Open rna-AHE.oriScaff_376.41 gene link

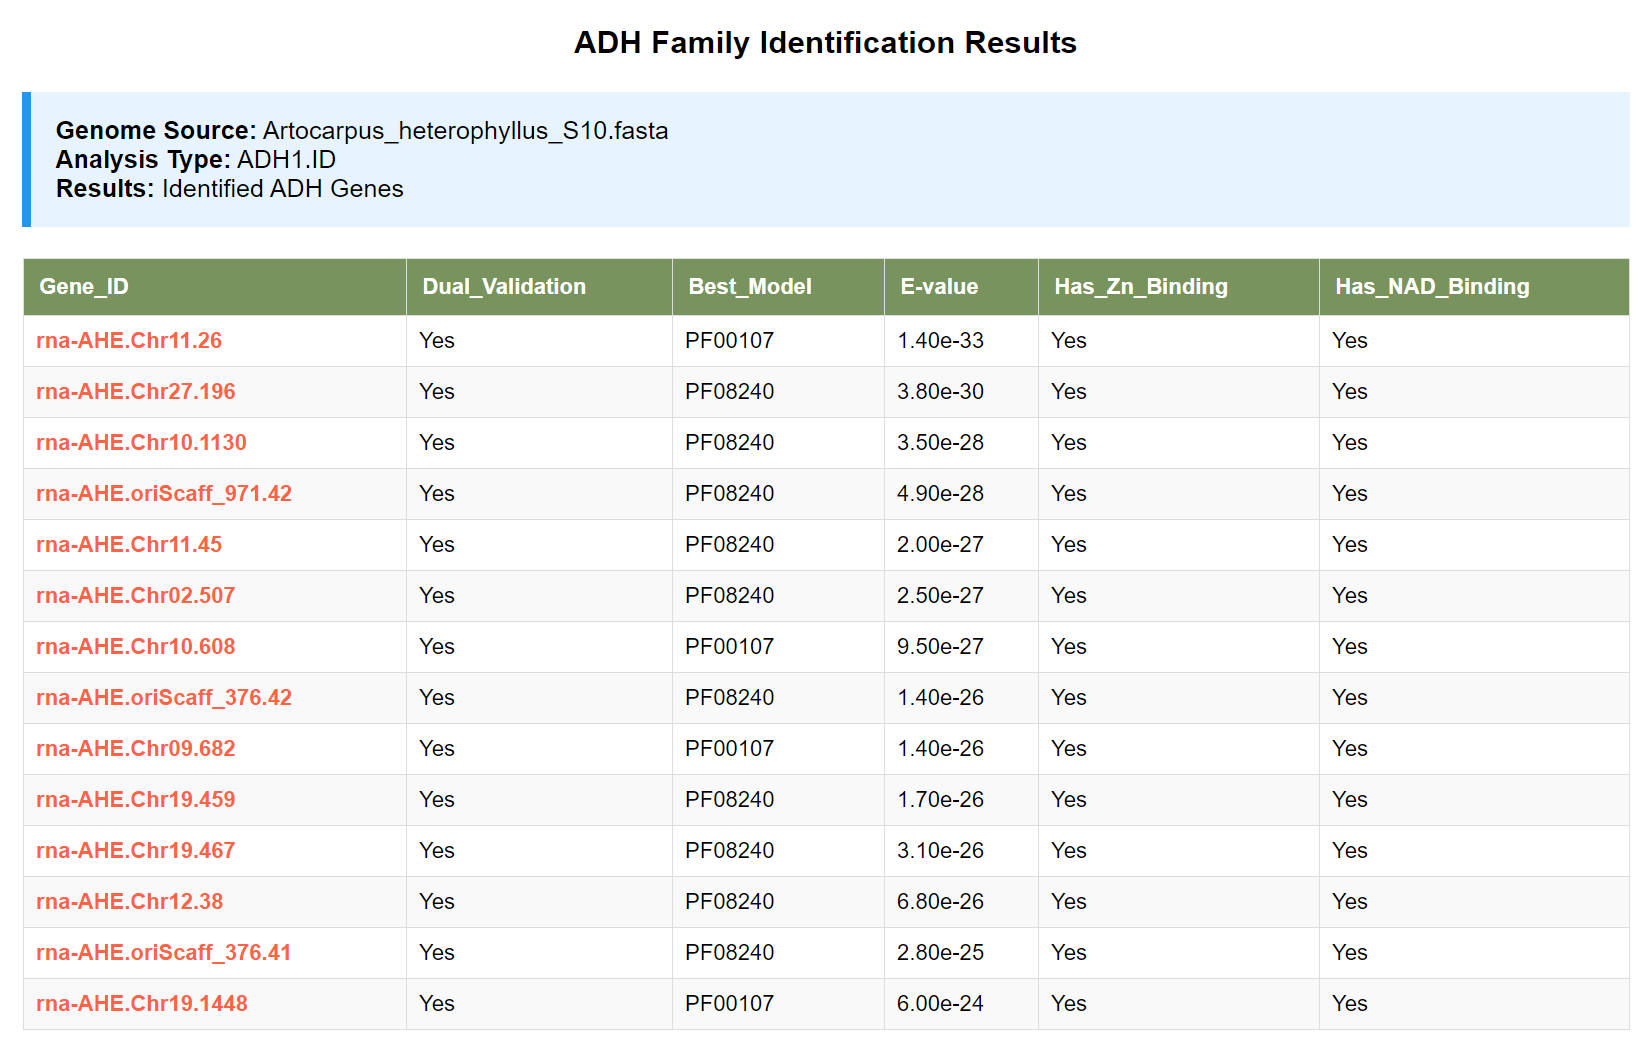pyautogui.click(x=164, y=953)
